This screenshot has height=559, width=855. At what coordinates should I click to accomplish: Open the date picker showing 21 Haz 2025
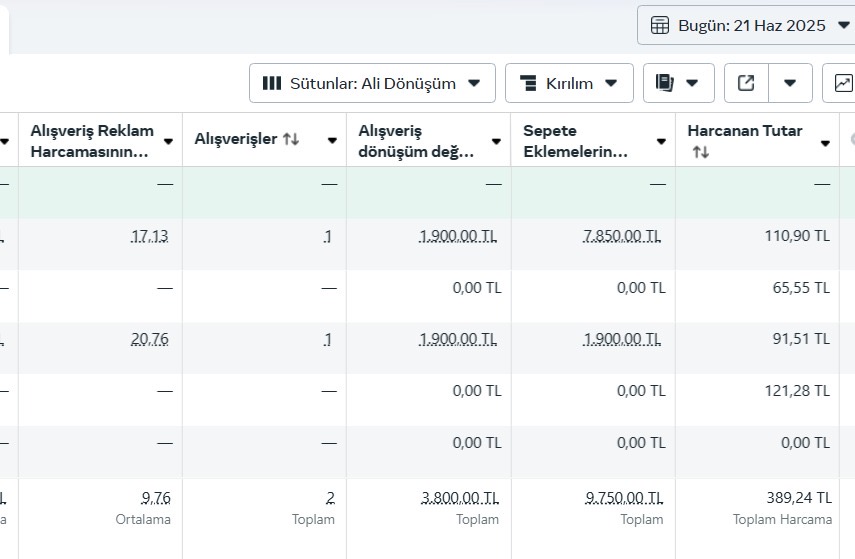(746, 25)
